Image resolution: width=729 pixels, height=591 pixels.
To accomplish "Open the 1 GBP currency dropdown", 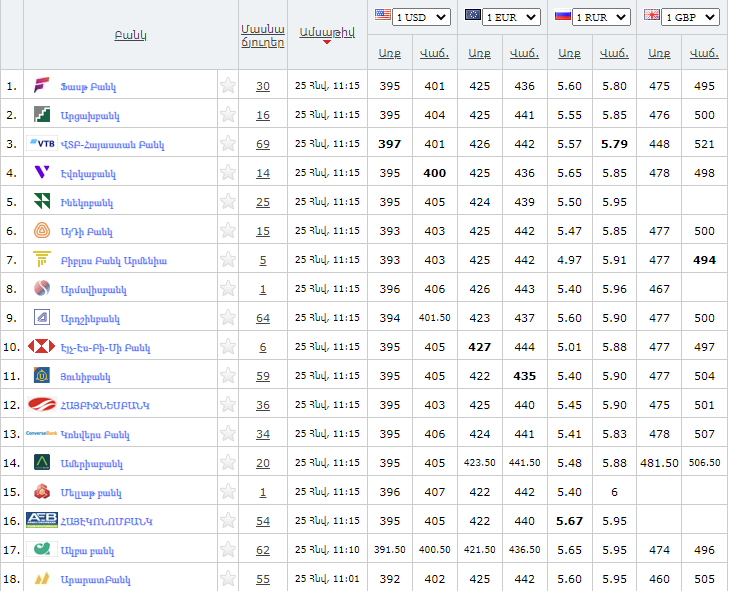I will [x=691, y=17].
